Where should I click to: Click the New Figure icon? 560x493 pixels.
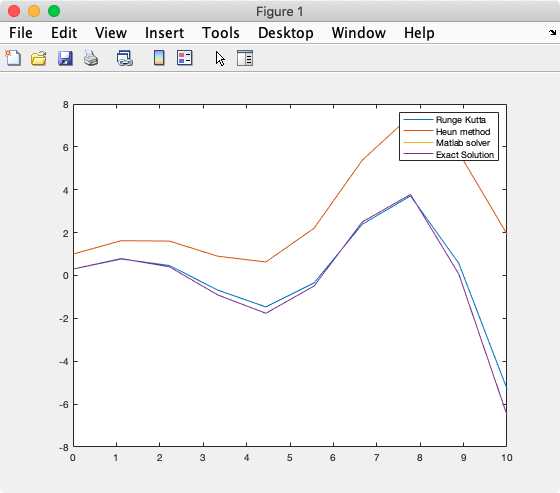pos(13,58)
